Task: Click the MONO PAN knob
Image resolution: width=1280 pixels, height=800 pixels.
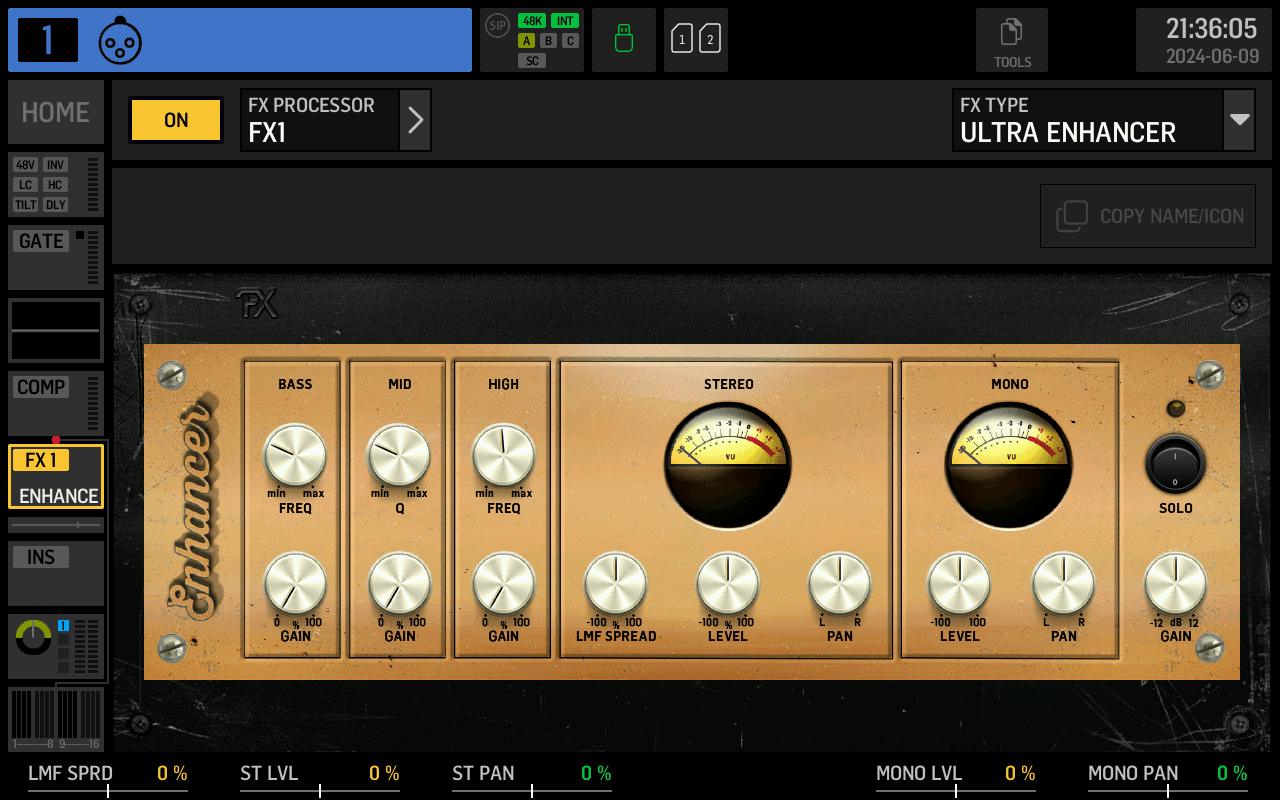Action: tap(1063, 584)
